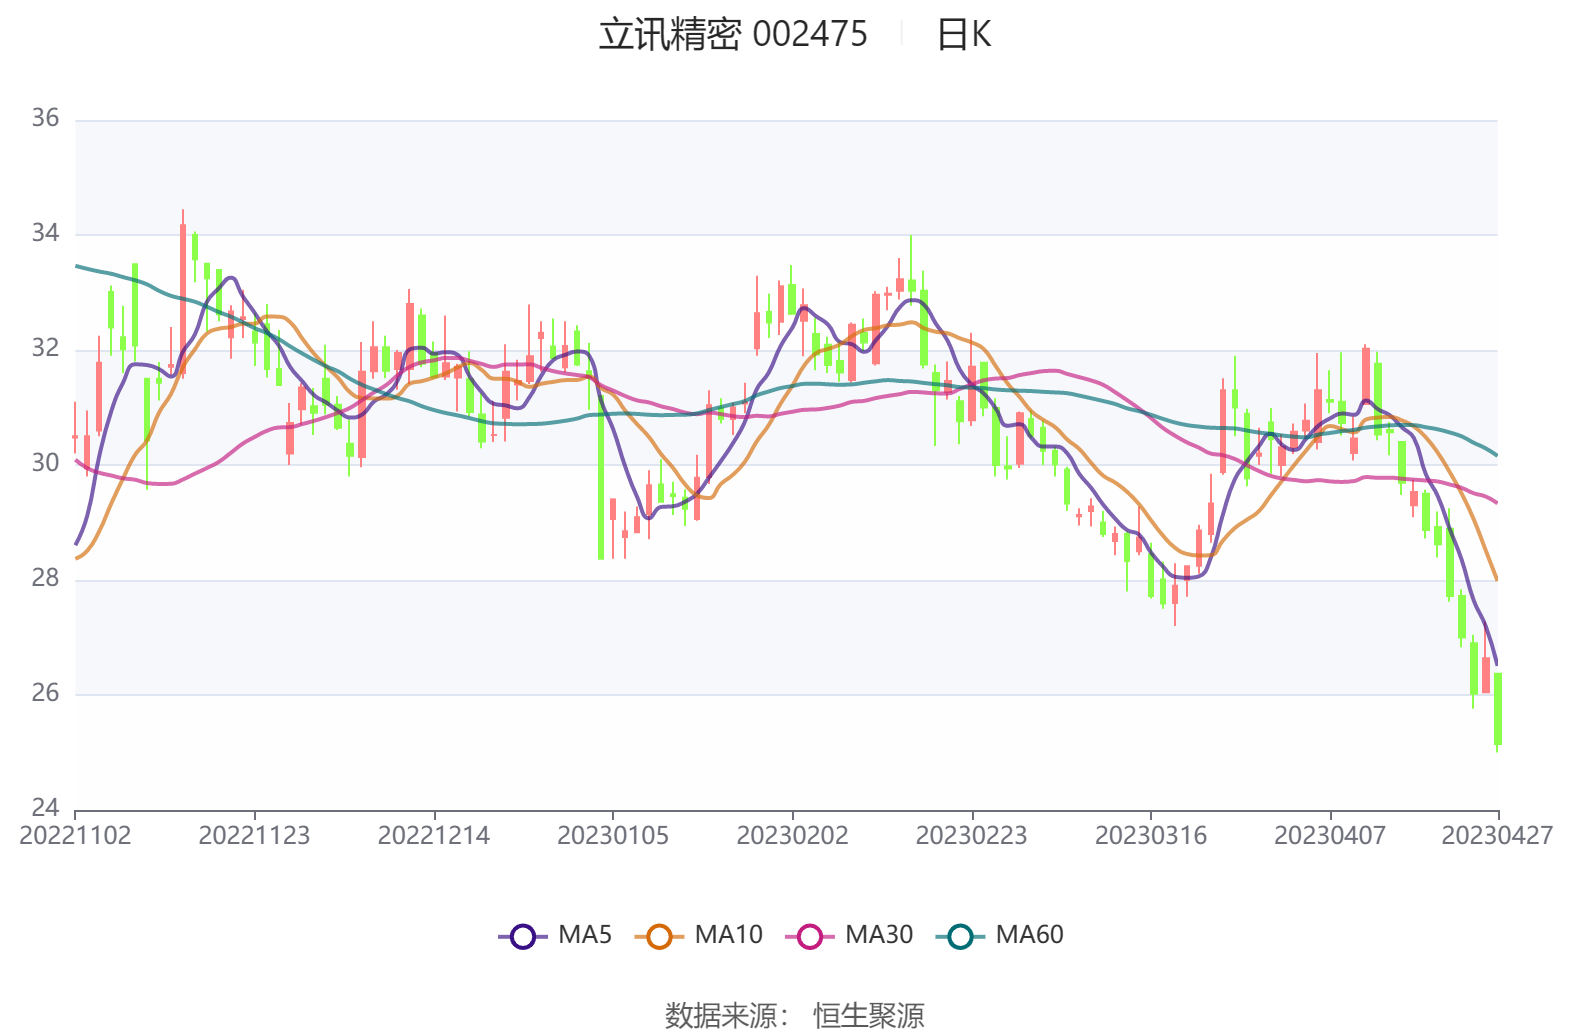Click the x-axis date label 20221214
Screen dimensions: 1590x1034
434,835
